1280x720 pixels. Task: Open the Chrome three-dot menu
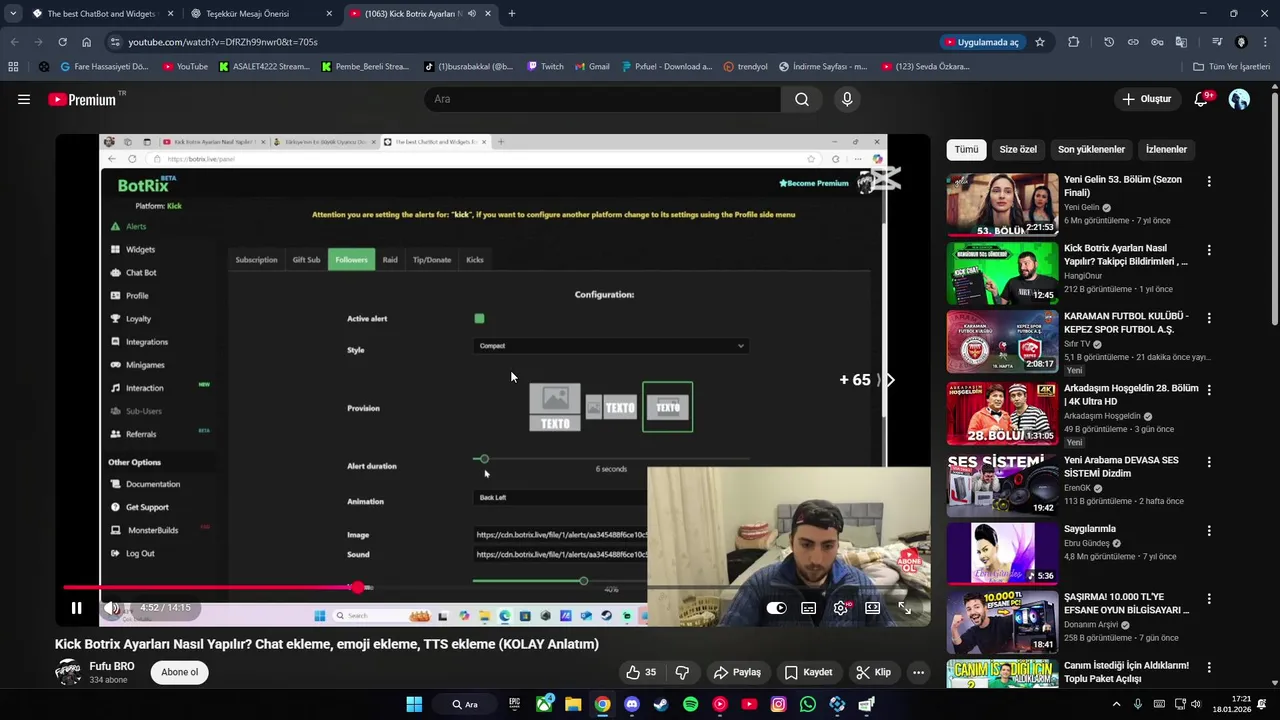(1263, 42)
